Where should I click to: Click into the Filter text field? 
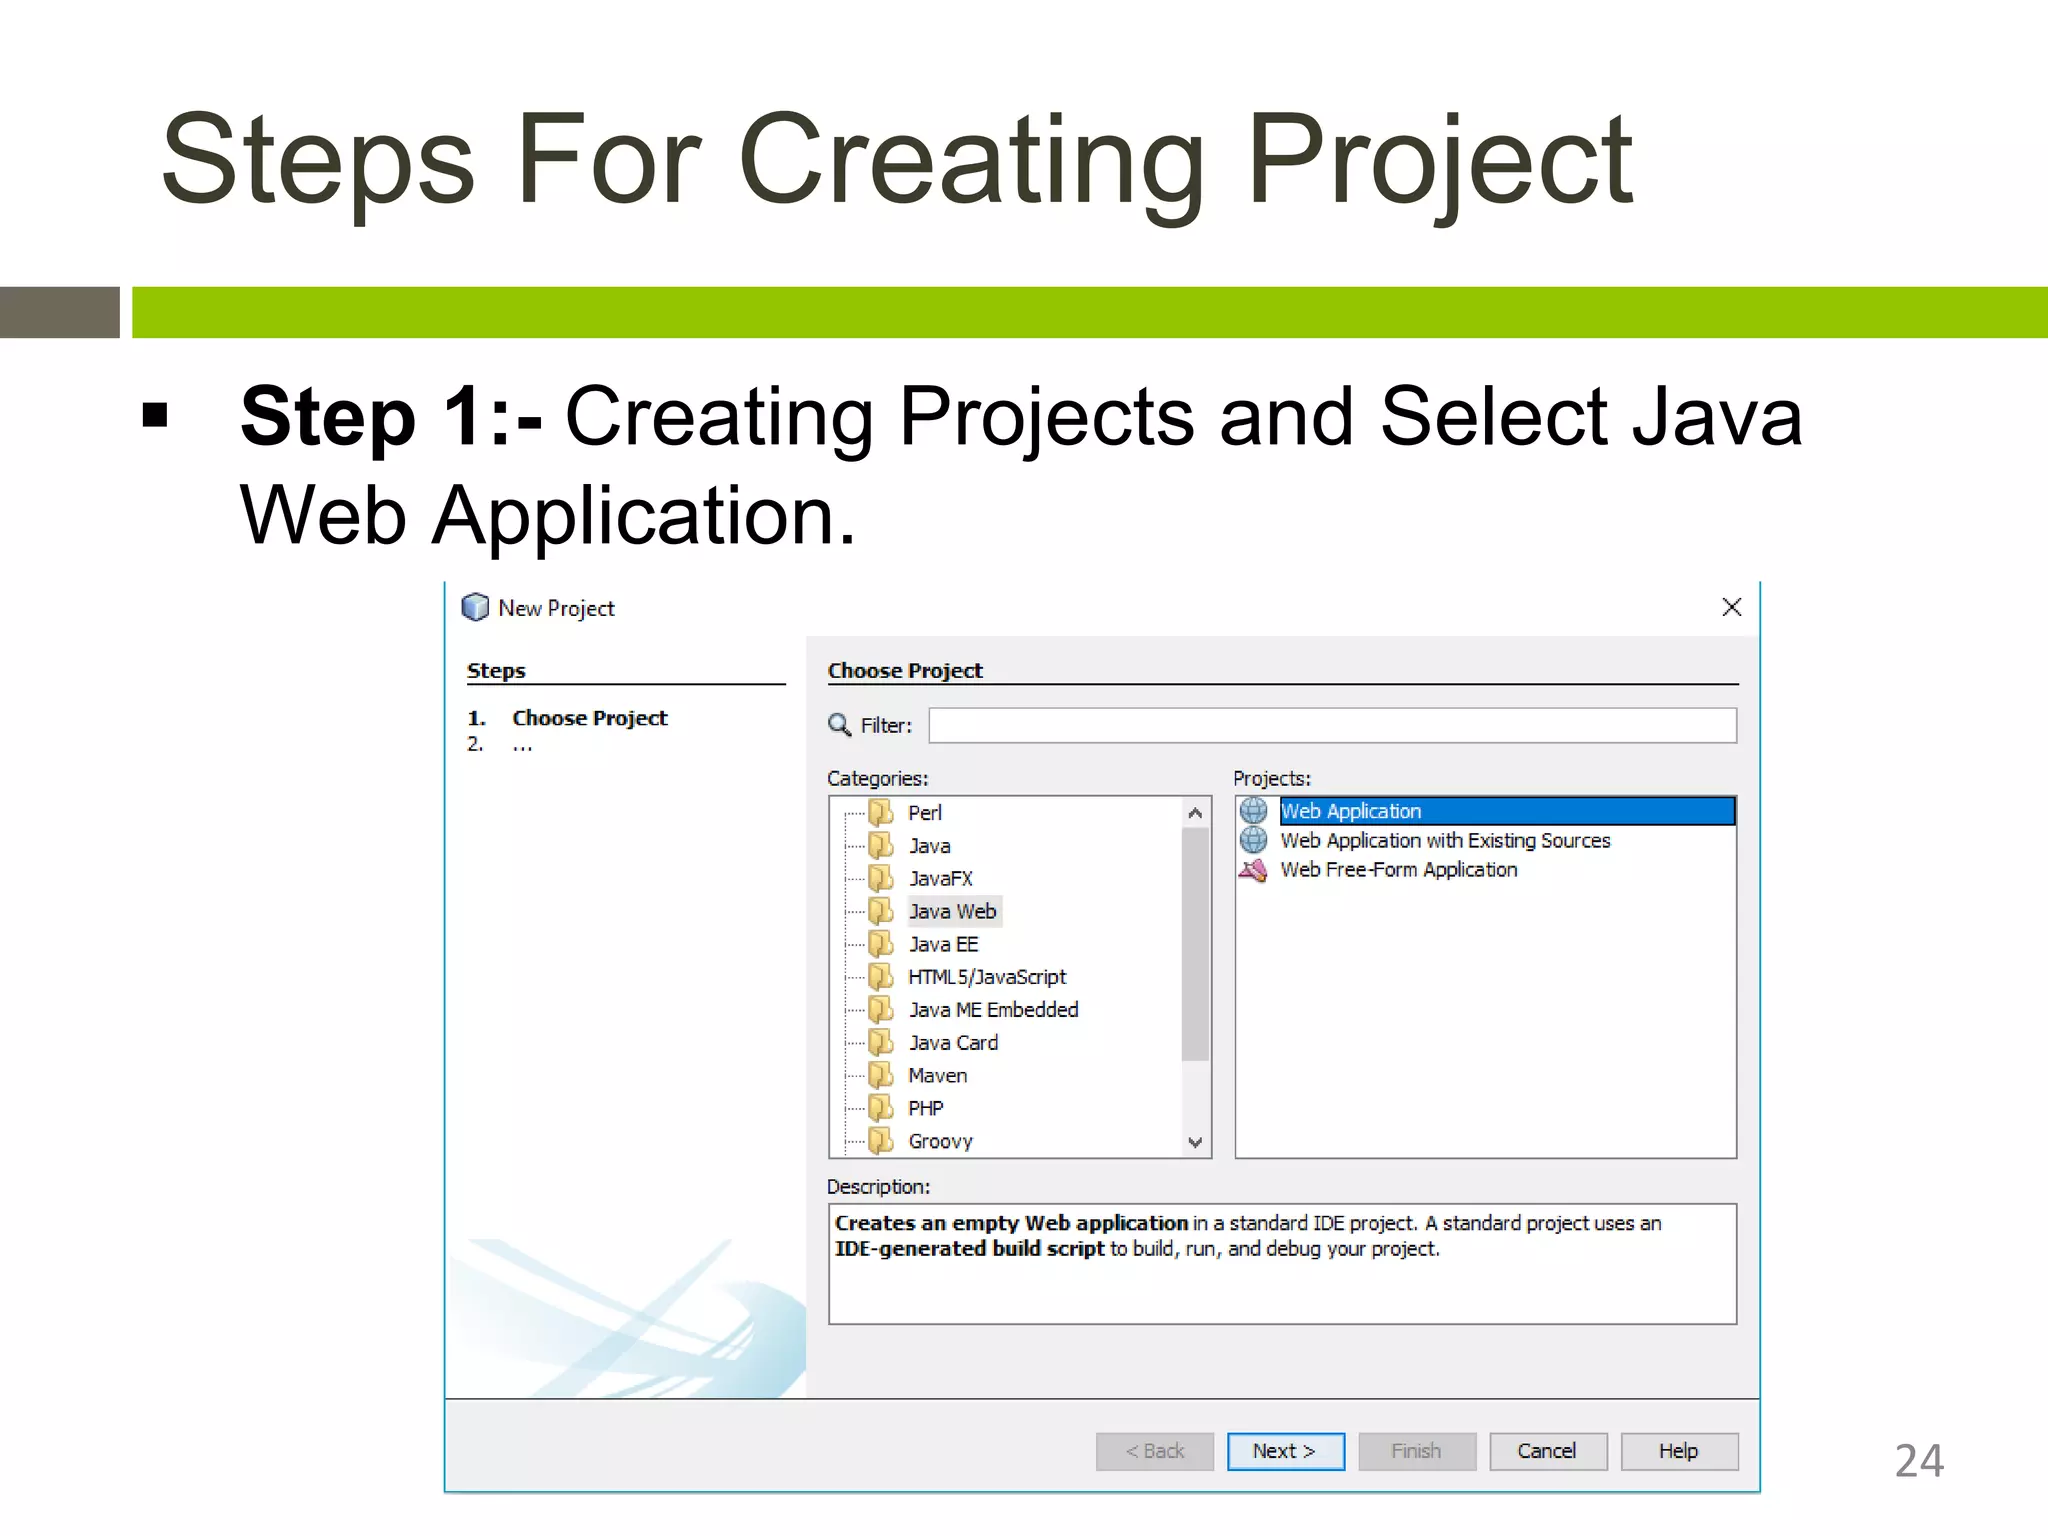point(1332,725)
